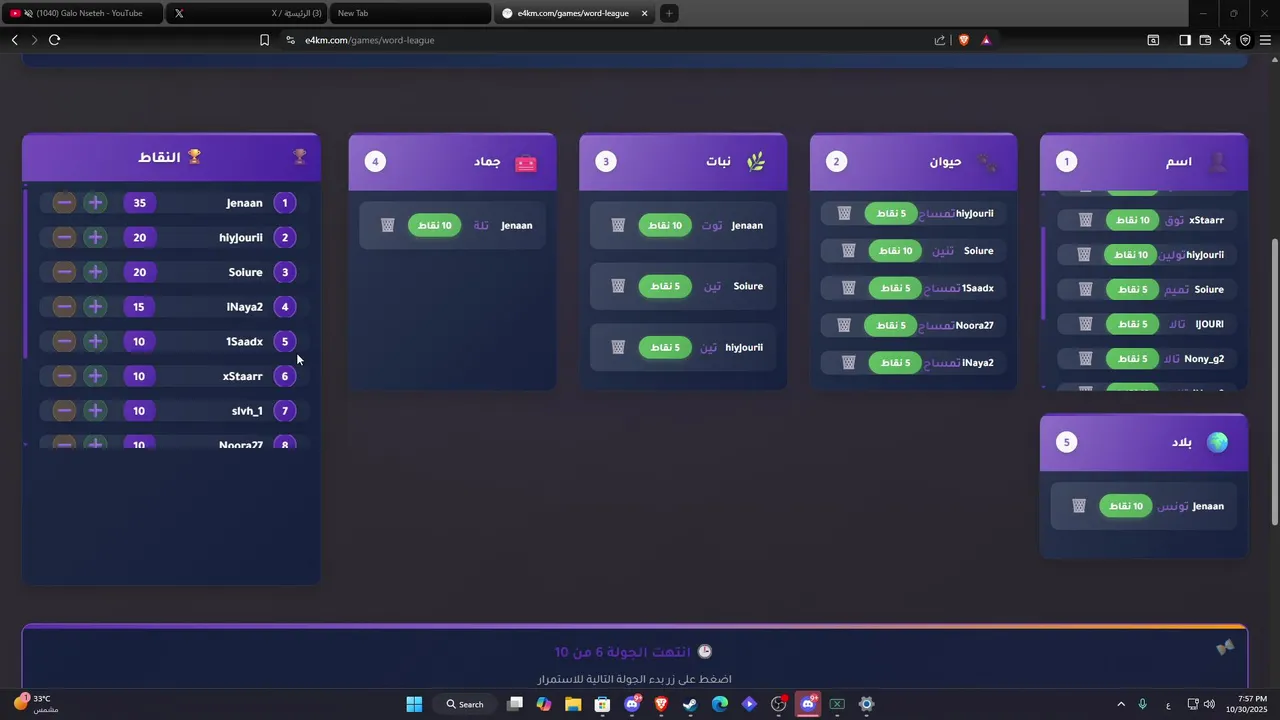Open File Explorer from taskbar
This screenshot has width=1280, height=720.
click(573, 704)
